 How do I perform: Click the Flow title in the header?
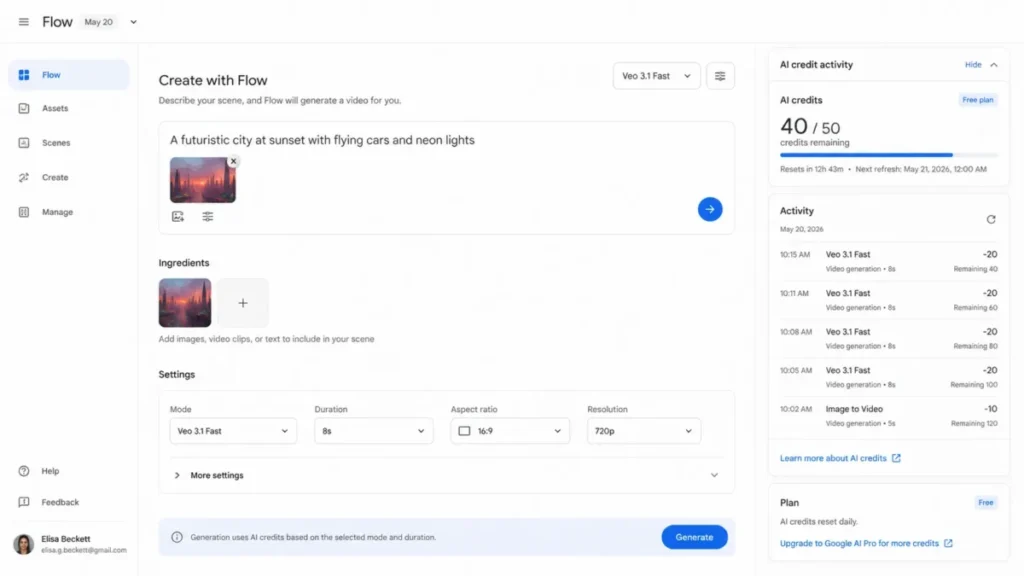click(57, 22)
